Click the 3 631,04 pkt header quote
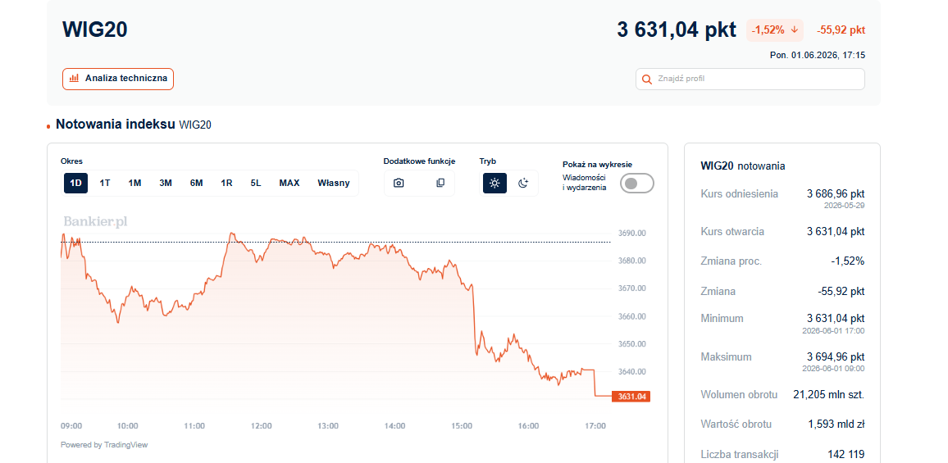948x463 pixels. tap(677, 30)
